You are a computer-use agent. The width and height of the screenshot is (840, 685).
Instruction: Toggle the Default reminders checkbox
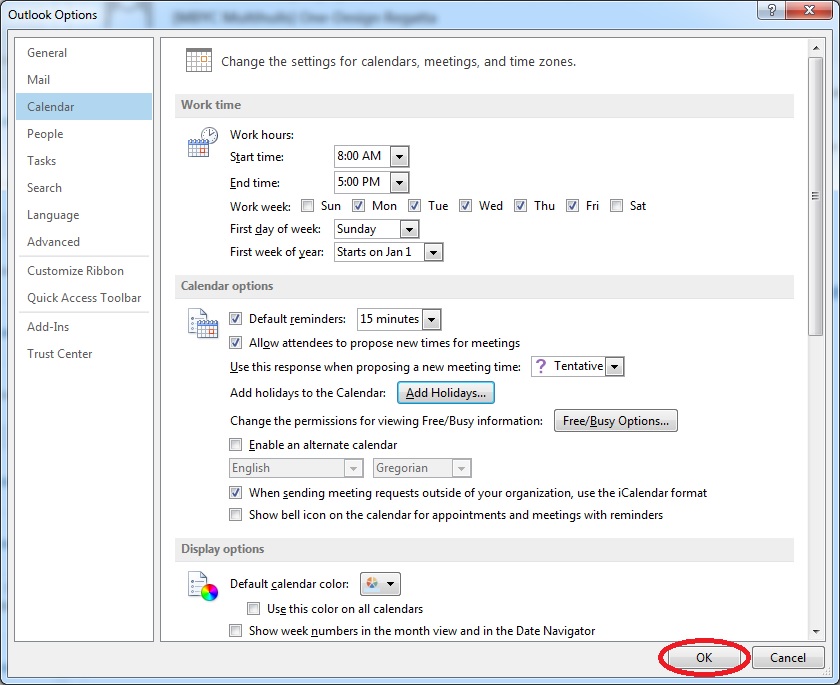(235, 319)
